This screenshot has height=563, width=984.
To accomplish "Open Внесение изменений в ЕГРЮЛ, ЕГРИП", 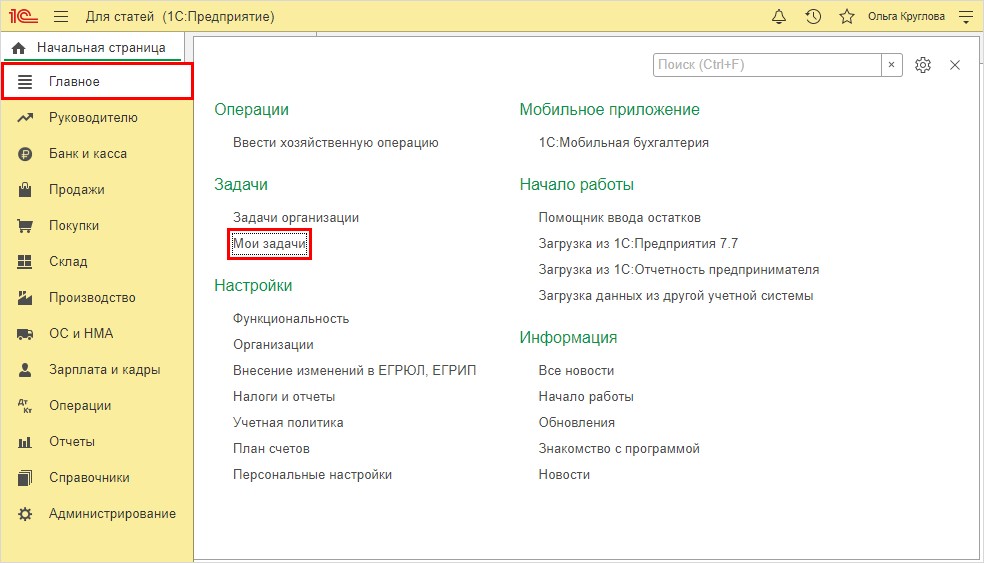I will tap(355, 370).
